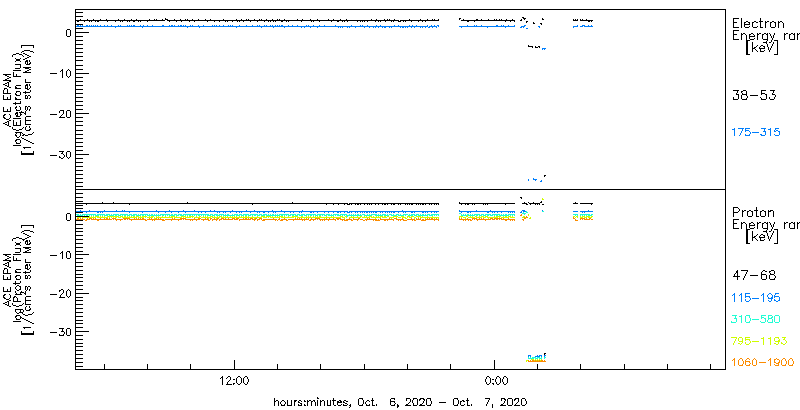Click the proton panel 0 tick label
The width and height of the screenshot is (800, 410).
(67, 217)
